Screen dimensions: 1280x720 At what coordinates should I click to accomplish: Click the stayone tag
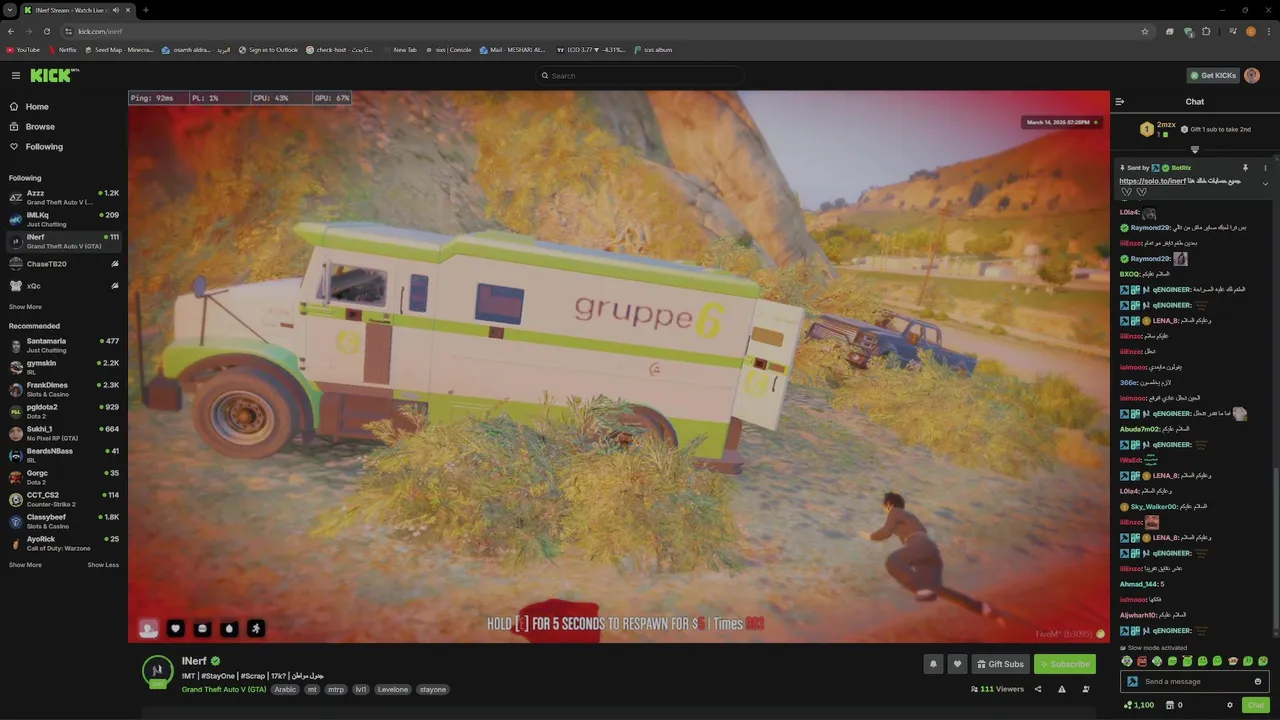(433, 689)
